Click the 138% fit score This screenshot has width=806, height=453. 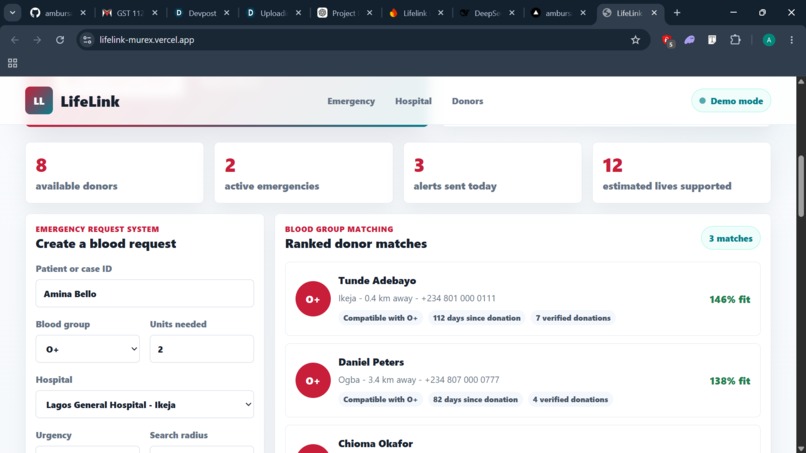[x=729, y=380]
